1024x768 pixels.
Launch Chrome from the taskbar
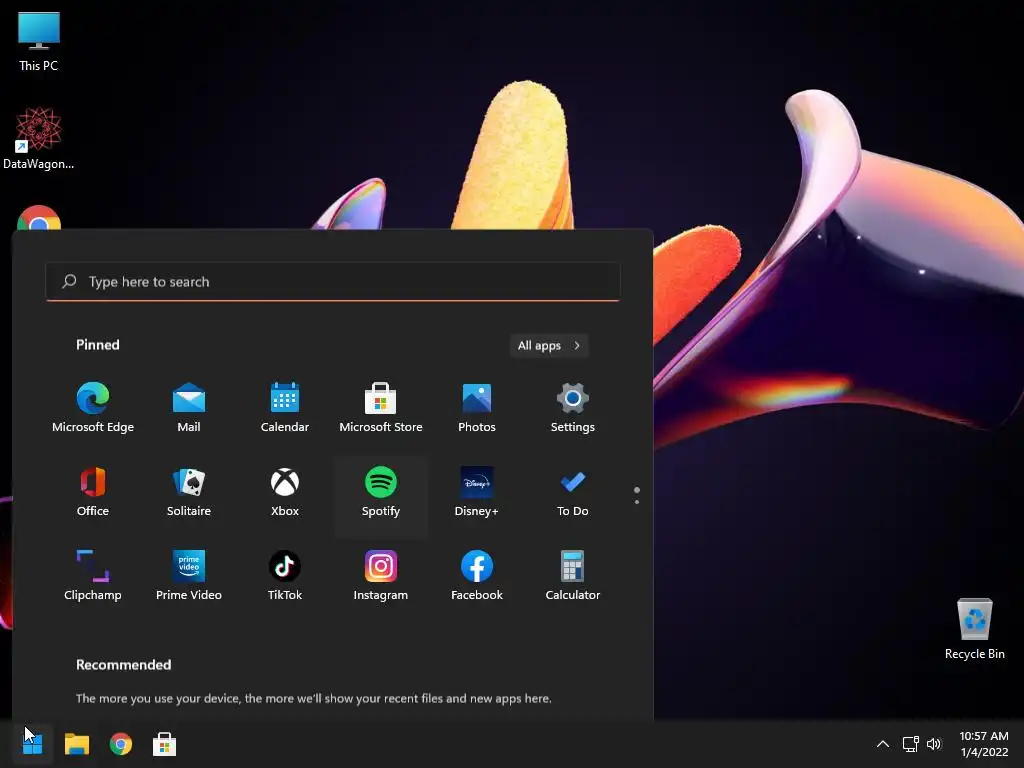tap(121, 744)
